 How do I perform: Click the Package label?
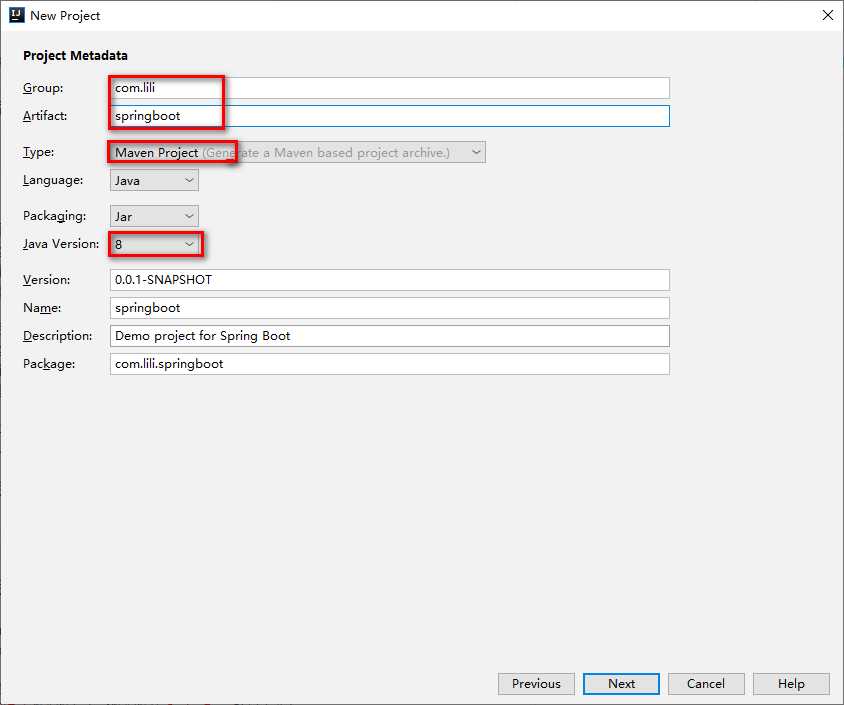point(49,364)
